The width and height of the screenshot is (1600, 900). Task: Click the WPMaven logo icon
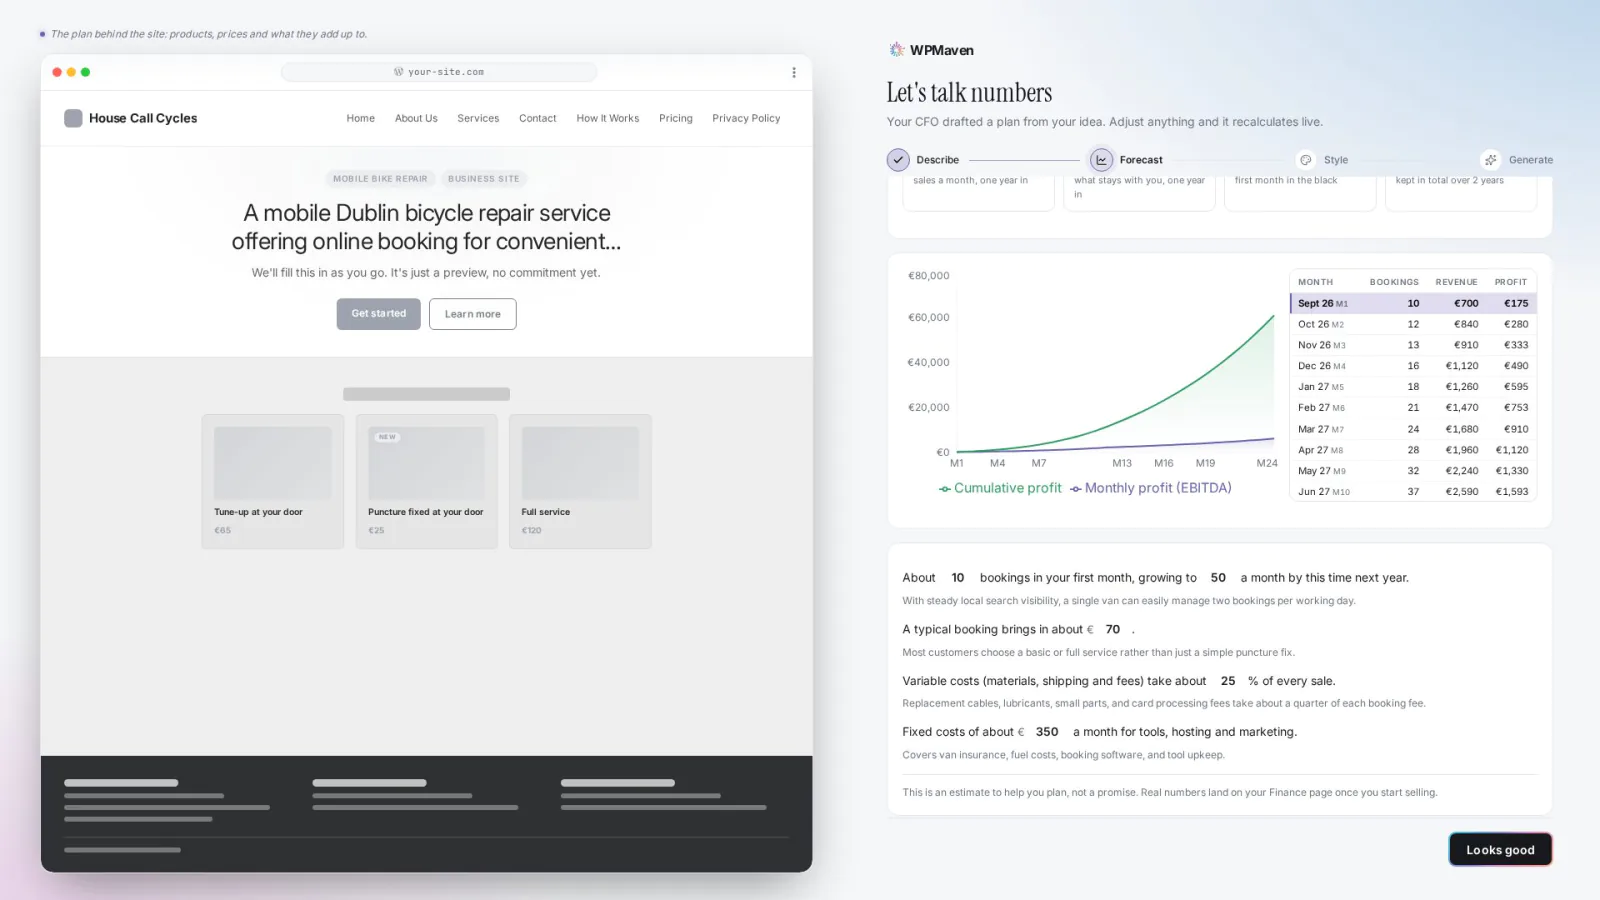[x=896, y=50]
